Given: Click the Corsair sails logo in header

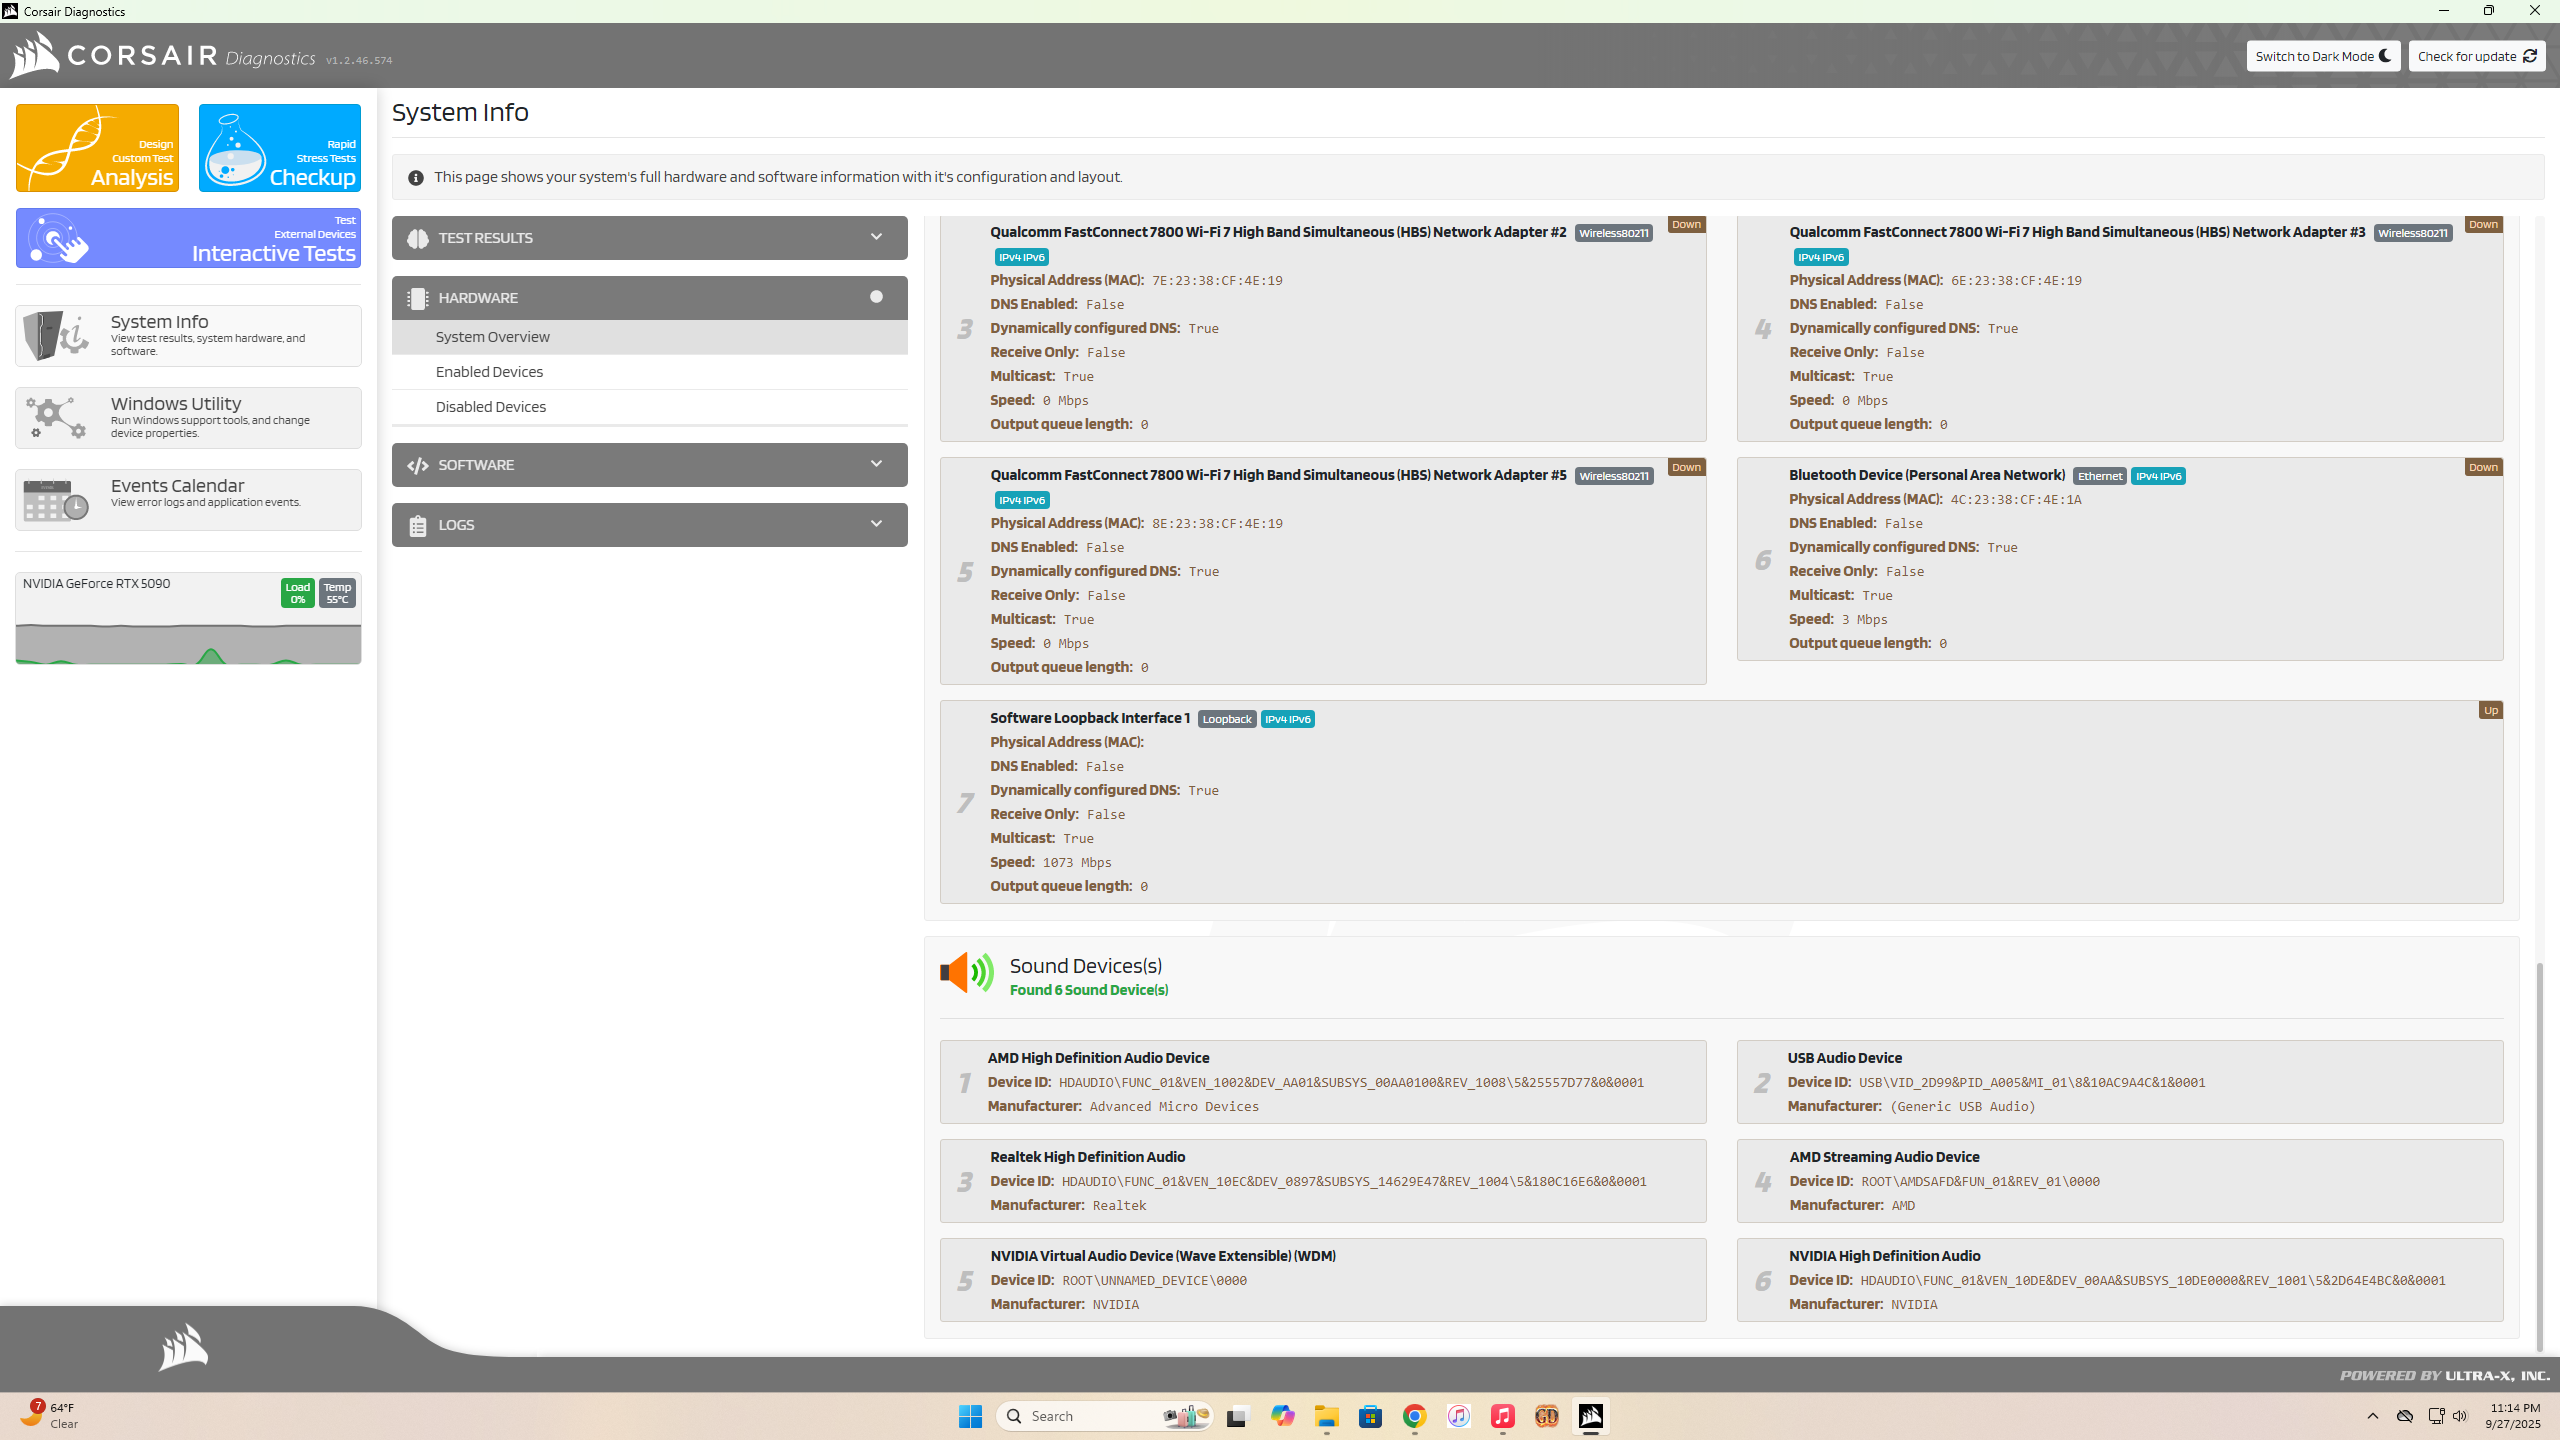Looking at the screenshot, I should [x=34, y=55].
